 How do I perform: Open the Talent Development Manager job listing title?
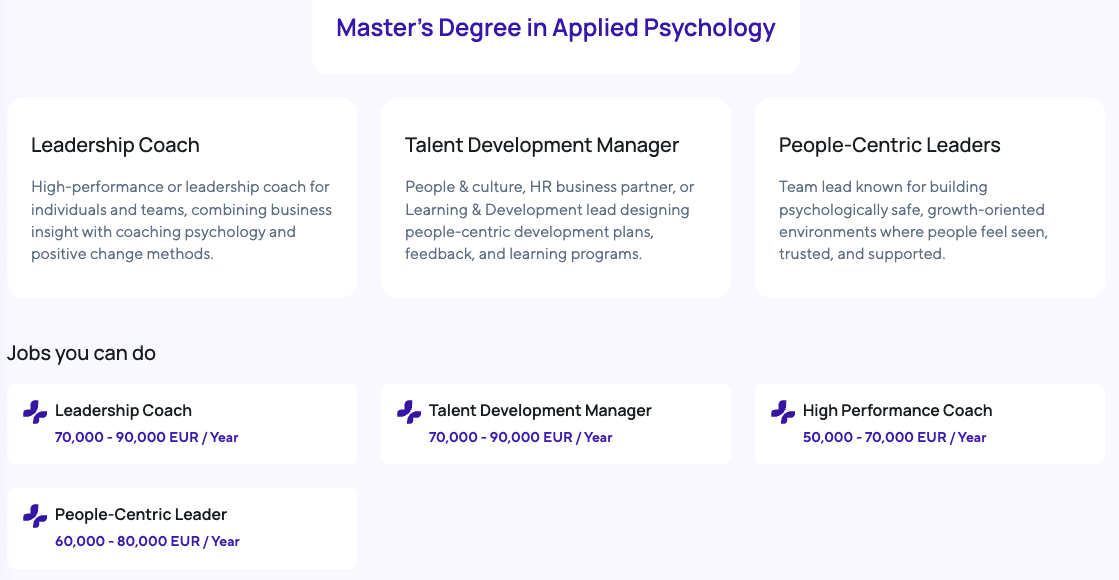point(540,410)
